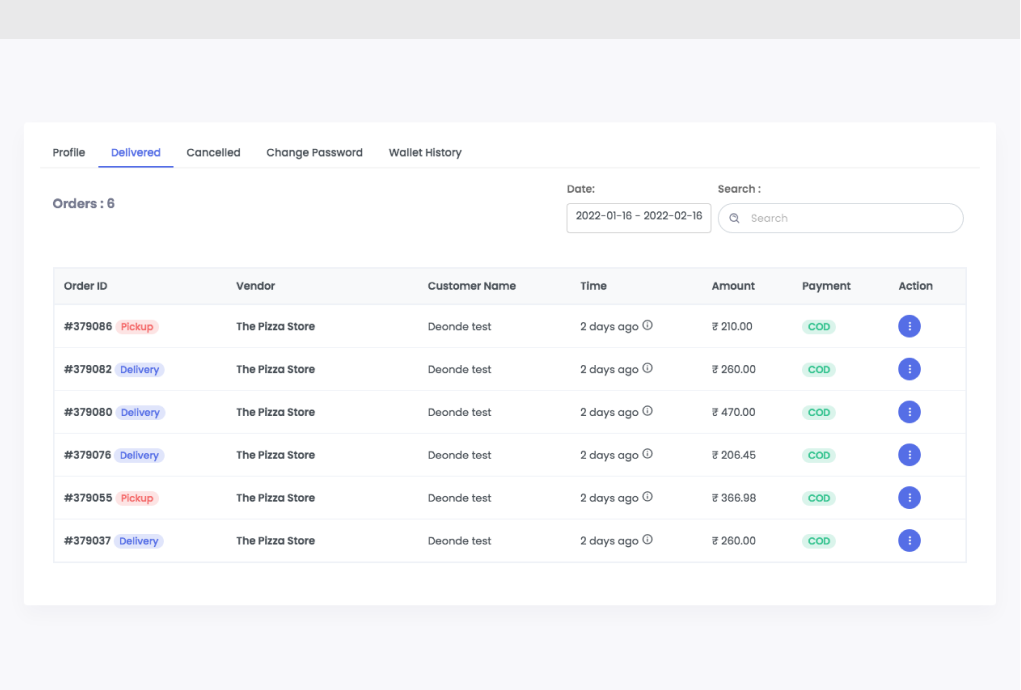Image resolution: width=1021 pixels, height=690 pixels.
Task: Open the Cancelled tab
Action: 213,152
